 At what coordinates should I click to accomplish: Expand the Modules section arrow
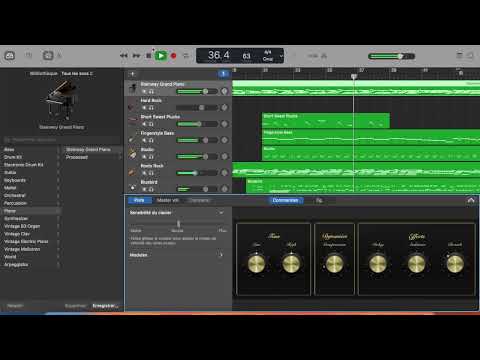pyautogui.click(x=220, y=255)
